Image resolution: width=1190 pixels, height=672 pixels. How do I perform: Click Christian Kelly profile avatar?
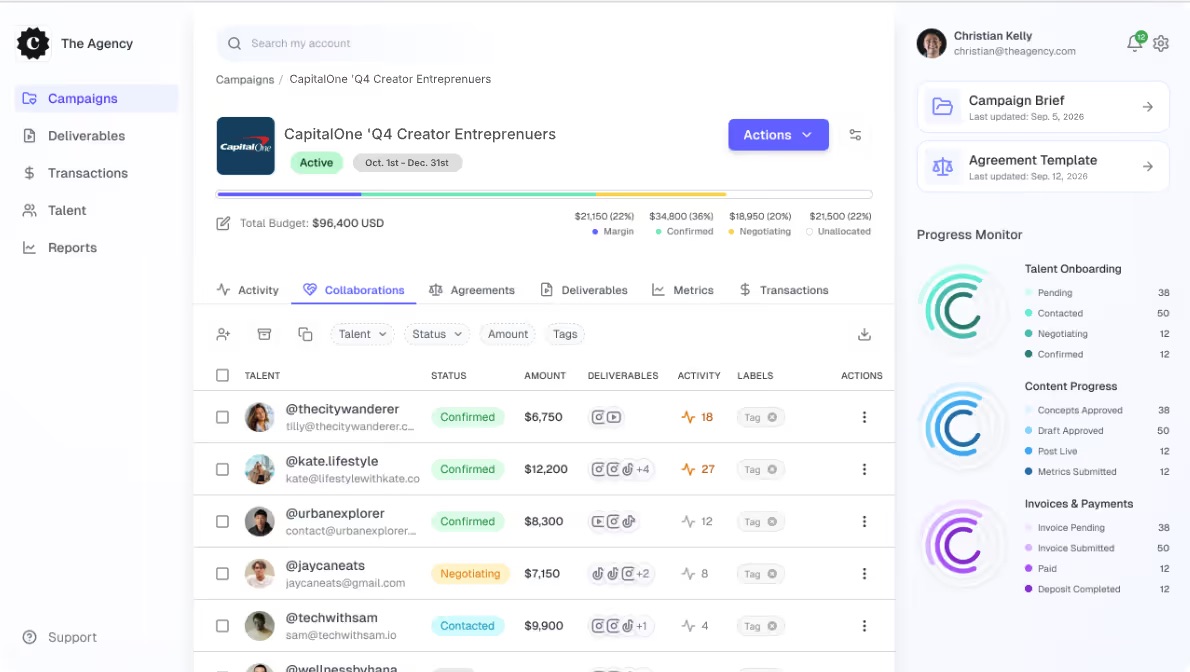[931, 43]
